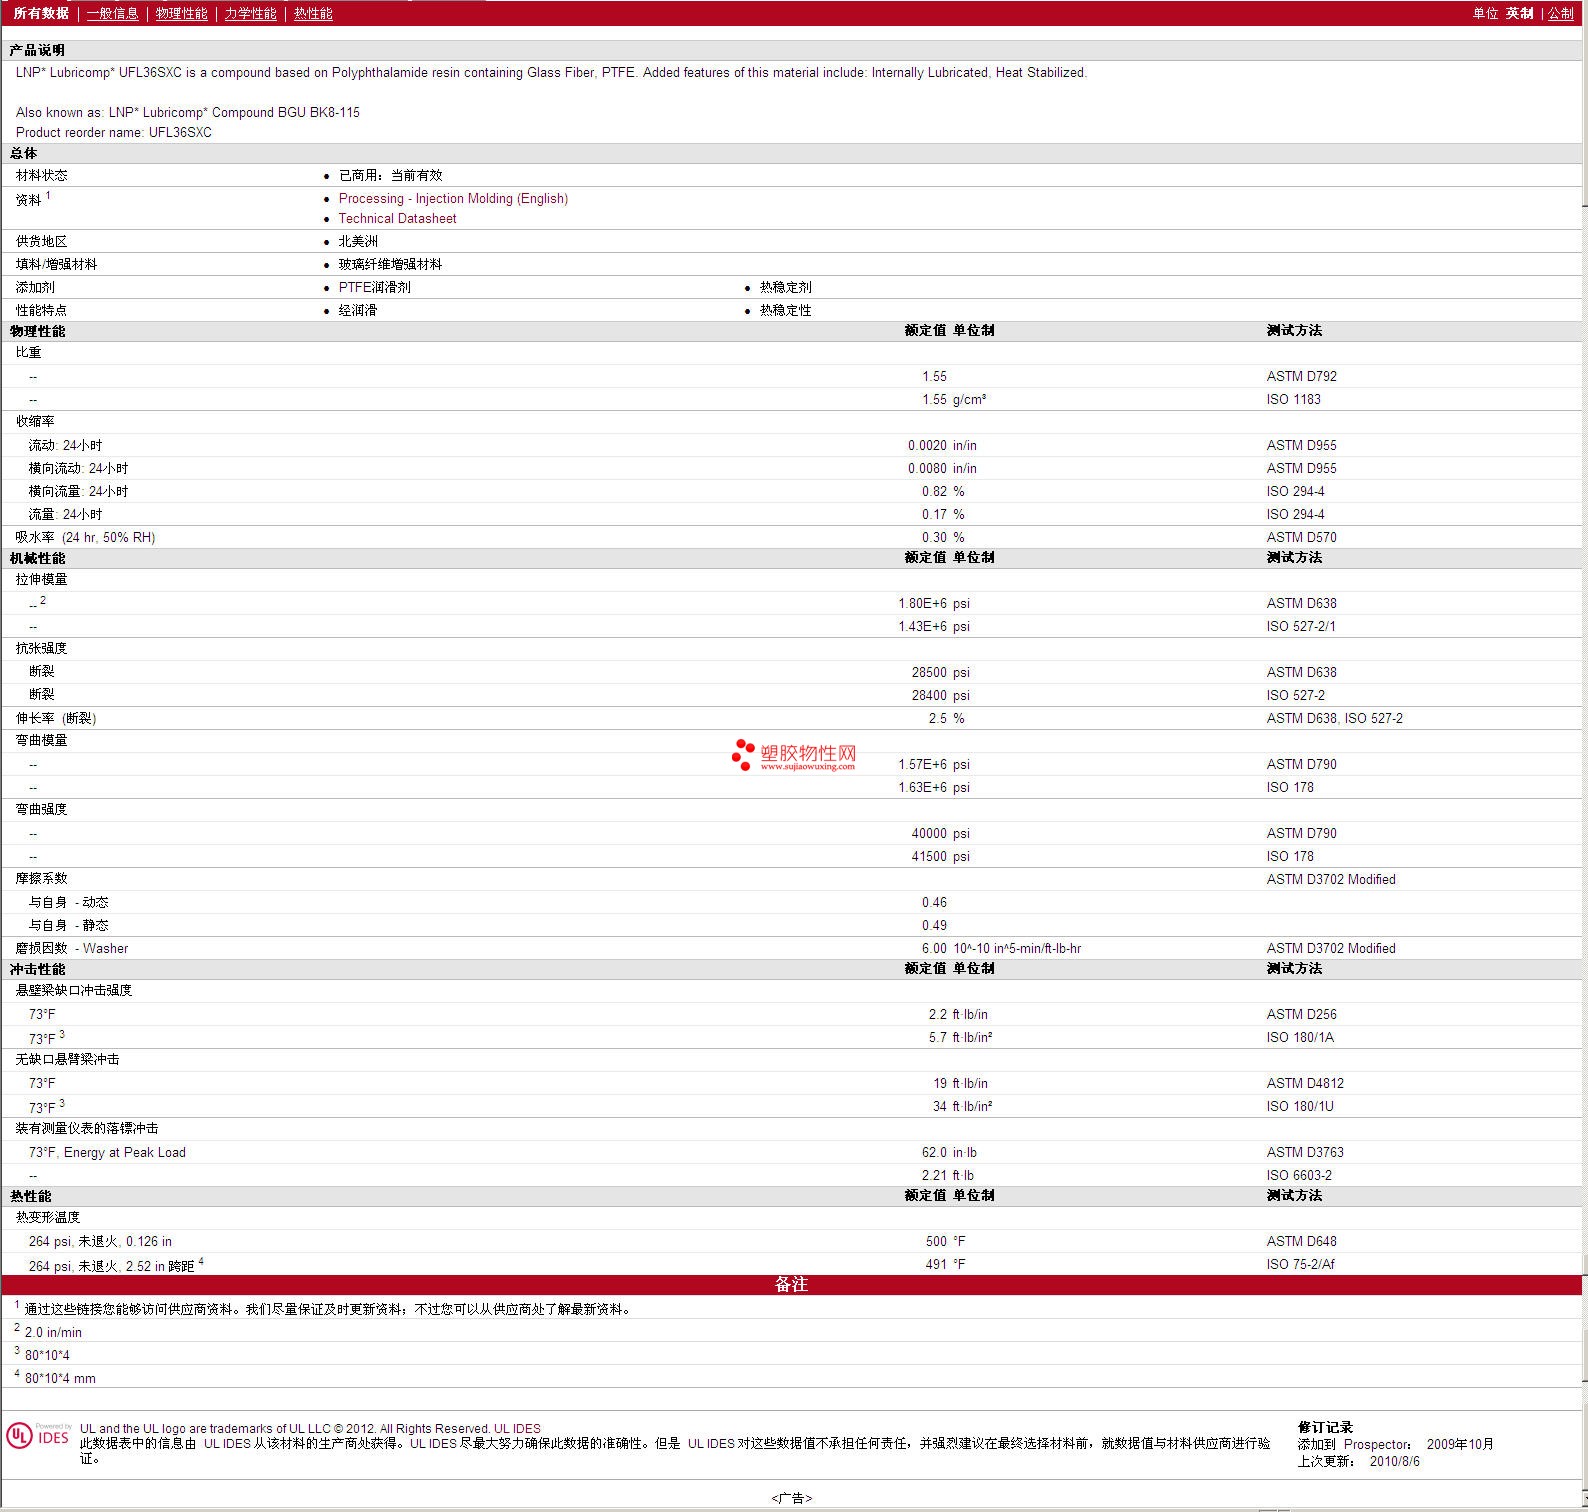Screen dimensions: 1588x1512
Task: Click '0.82 %' value
Action: 943,491
